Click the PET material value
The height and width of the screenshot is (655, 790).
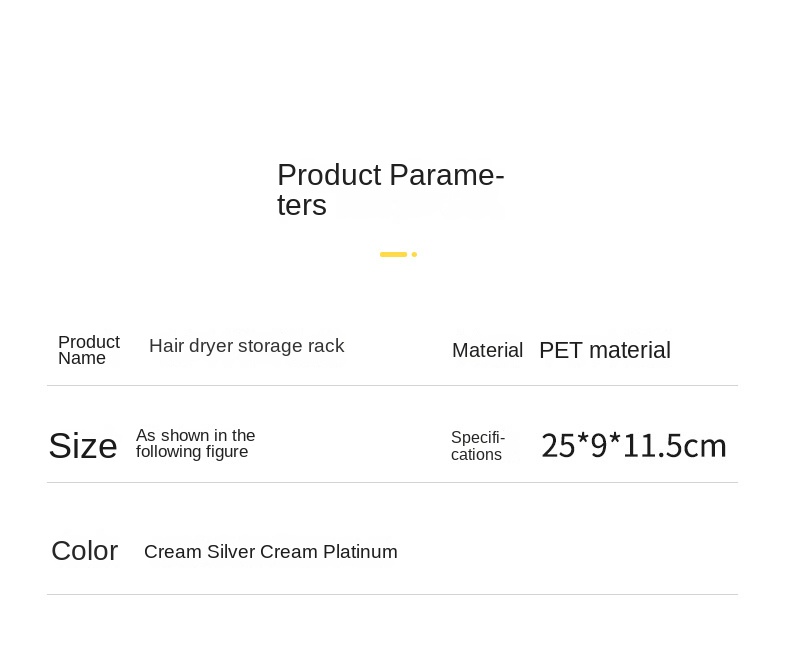point(604,350)
